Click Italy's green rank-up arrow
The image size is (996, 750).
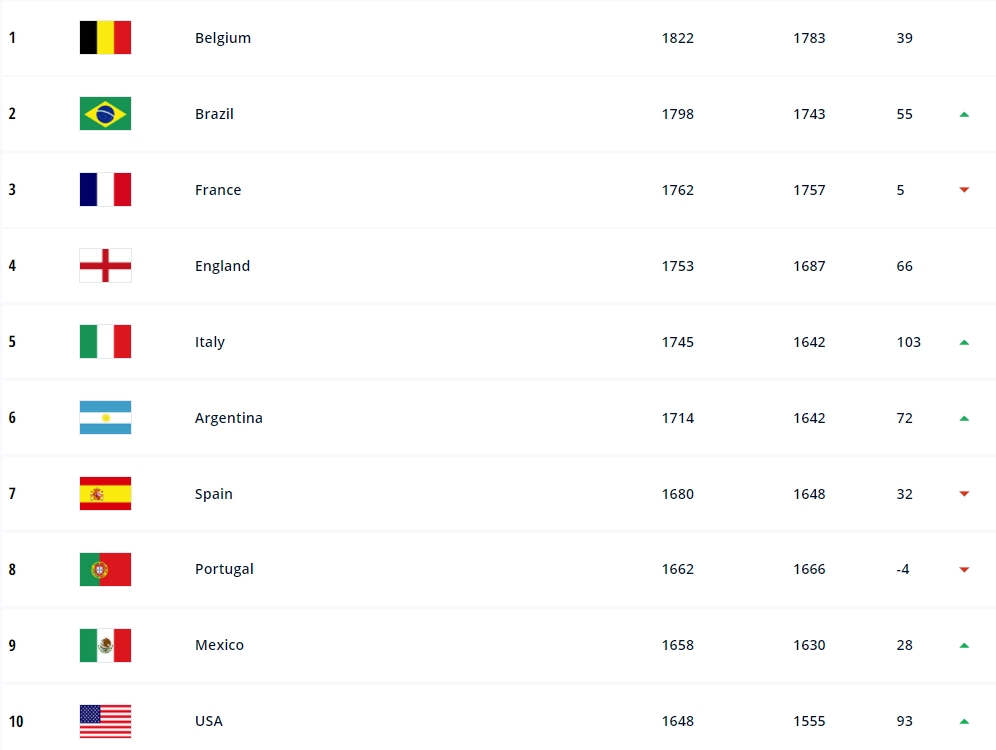point(964,342)
